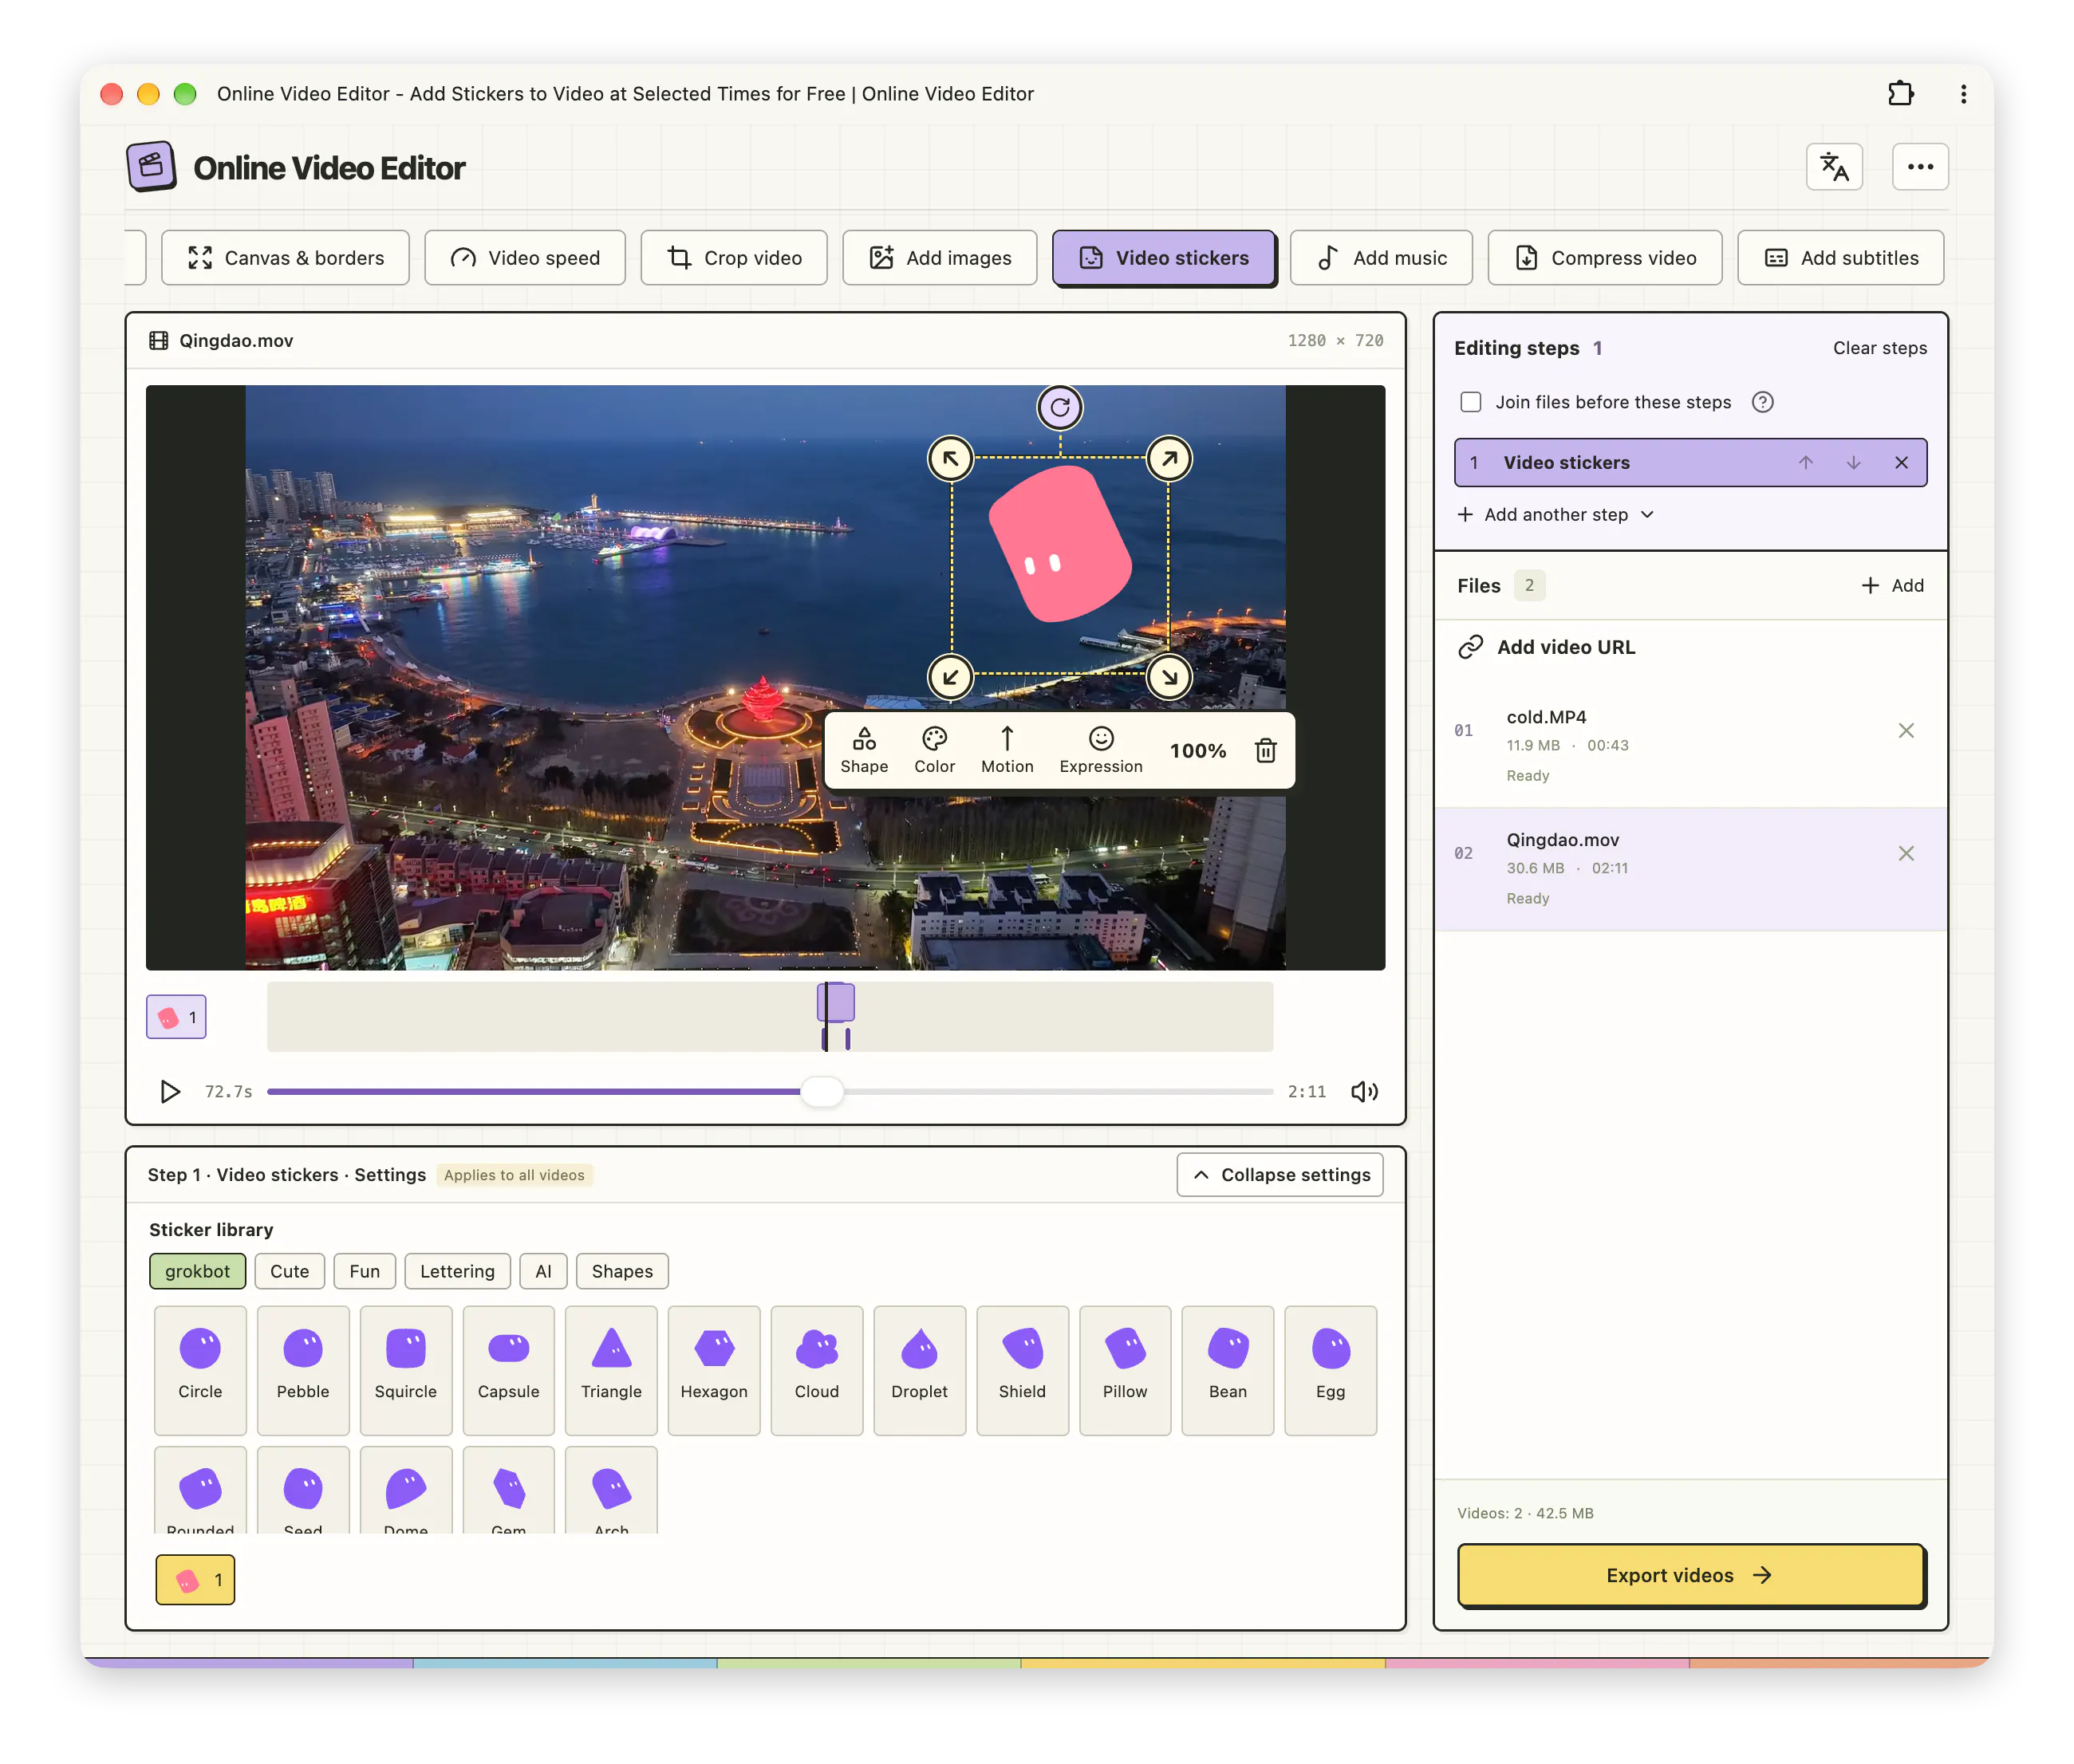Click the bottom-right resize handle of the sticker
Viewport: 2074px width, 1764px height.
tap(1168, 677)
